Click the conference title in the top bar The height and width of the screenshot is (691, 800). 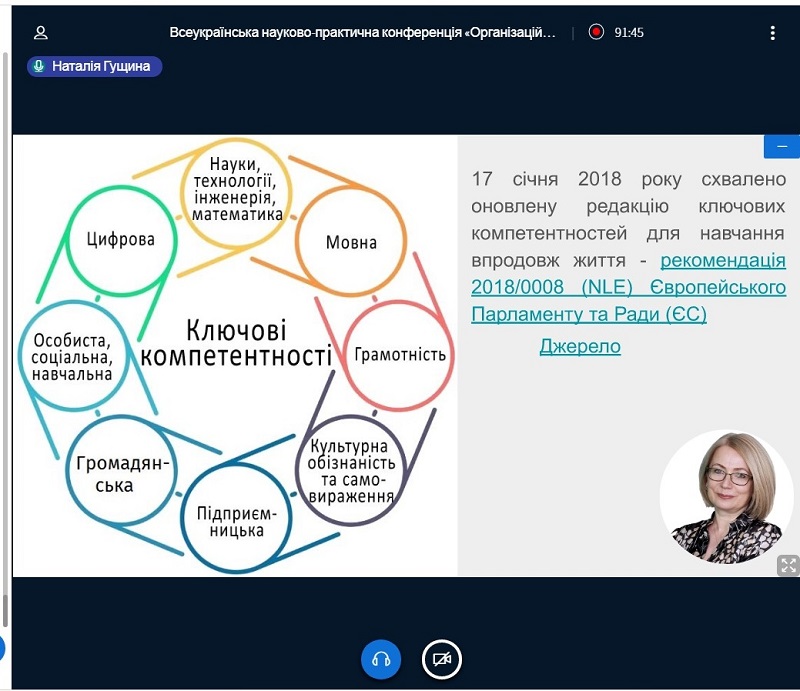pyautogui.click(x=362, y=32)
